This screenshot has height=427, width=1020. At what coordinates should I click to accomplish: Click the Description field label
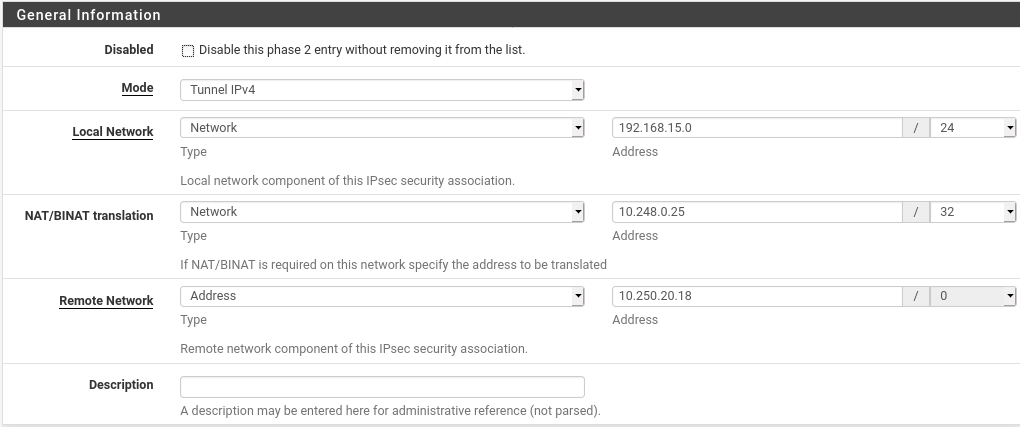click(x=121, y=385)
